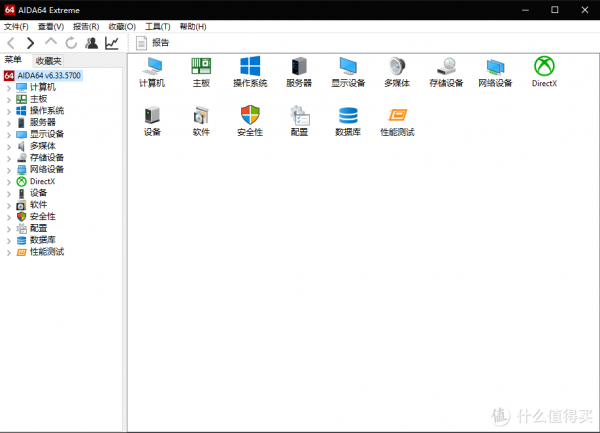Switch to the 收藏夹 tab

48,61
